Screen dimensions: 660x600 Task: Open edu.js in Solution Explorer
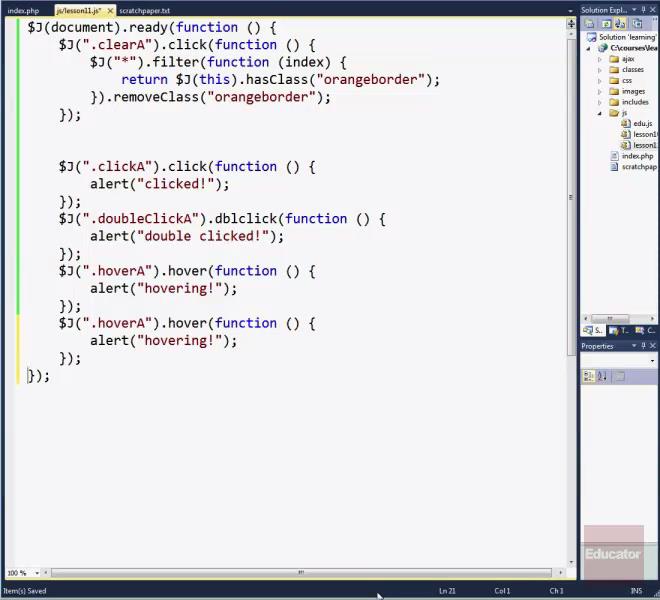click(643, 123)
